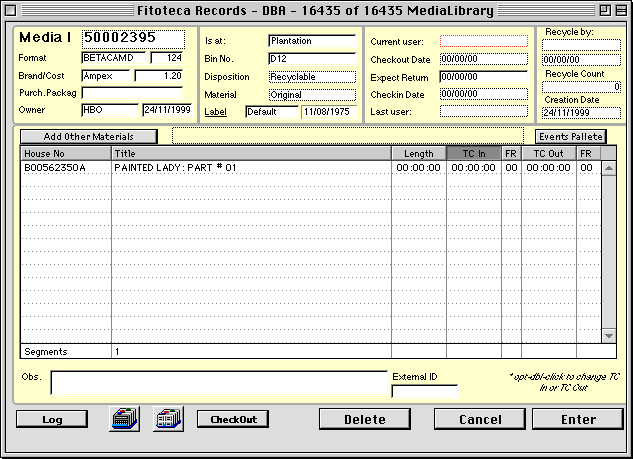Viewport: 633px width, 459px height.
Task: Click the window collapse box in title bar
Action: pyautogui.click(x=621, y=10)
